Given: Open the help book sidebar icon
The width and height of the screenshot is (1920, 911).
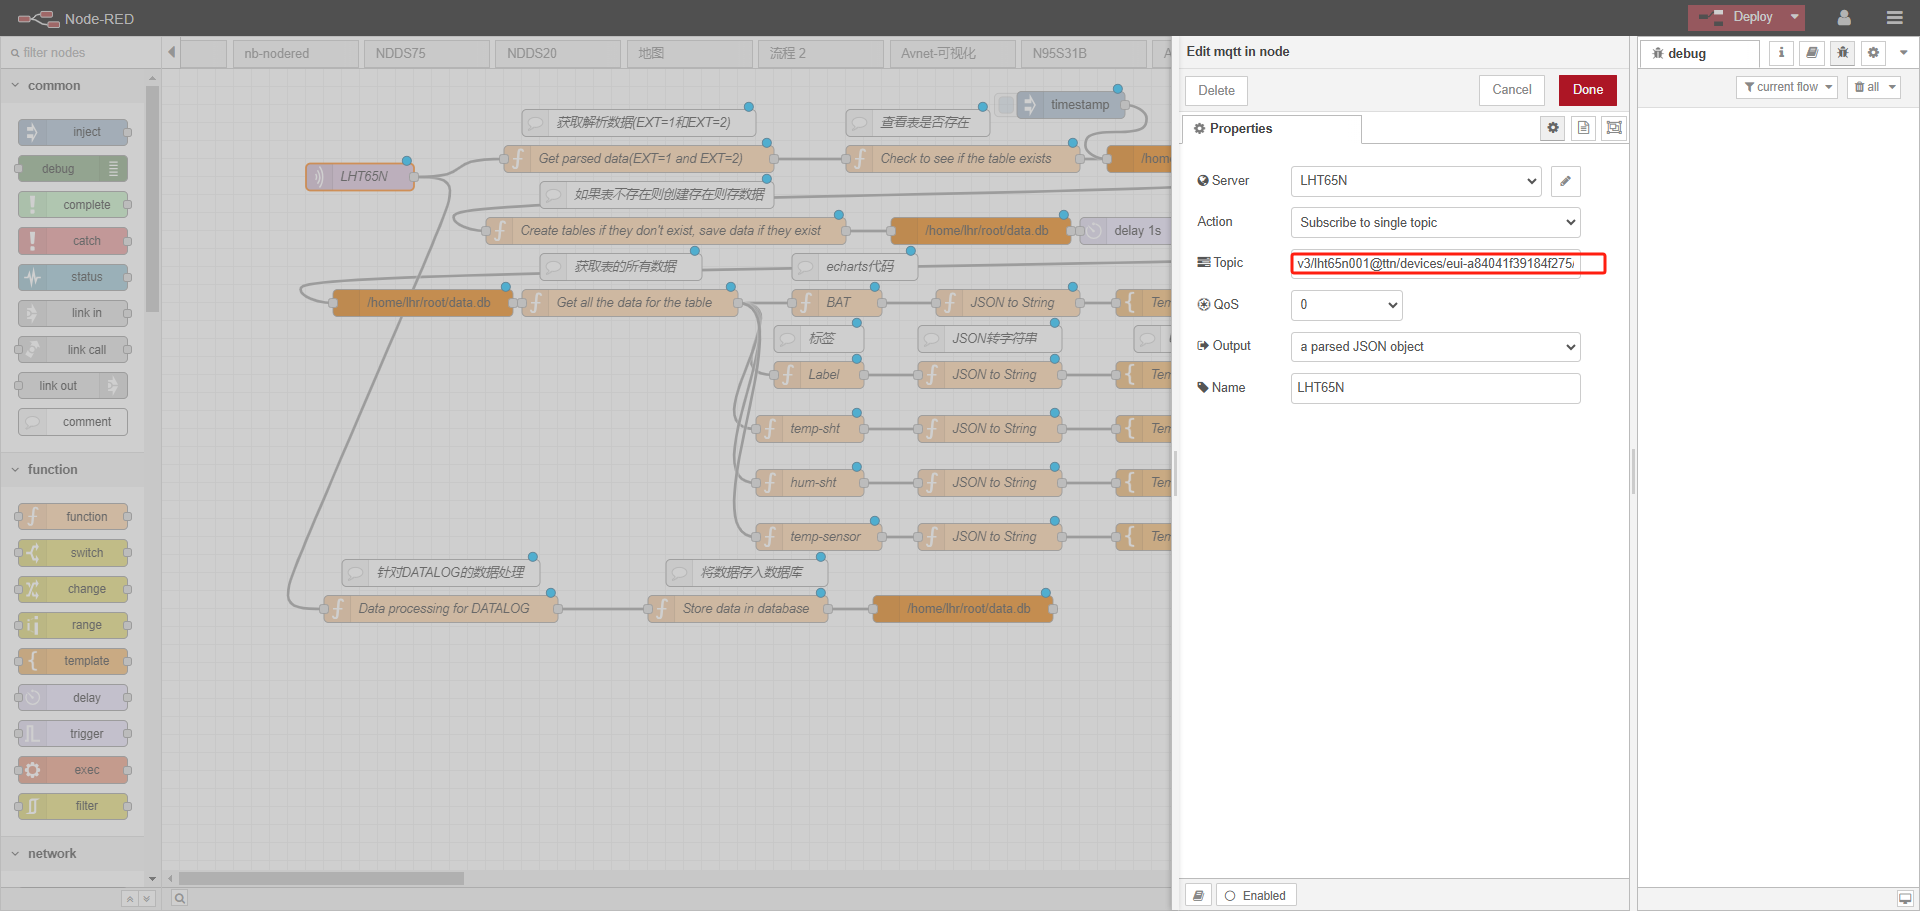Looking at the screenshot, I should pos(1812,53).
